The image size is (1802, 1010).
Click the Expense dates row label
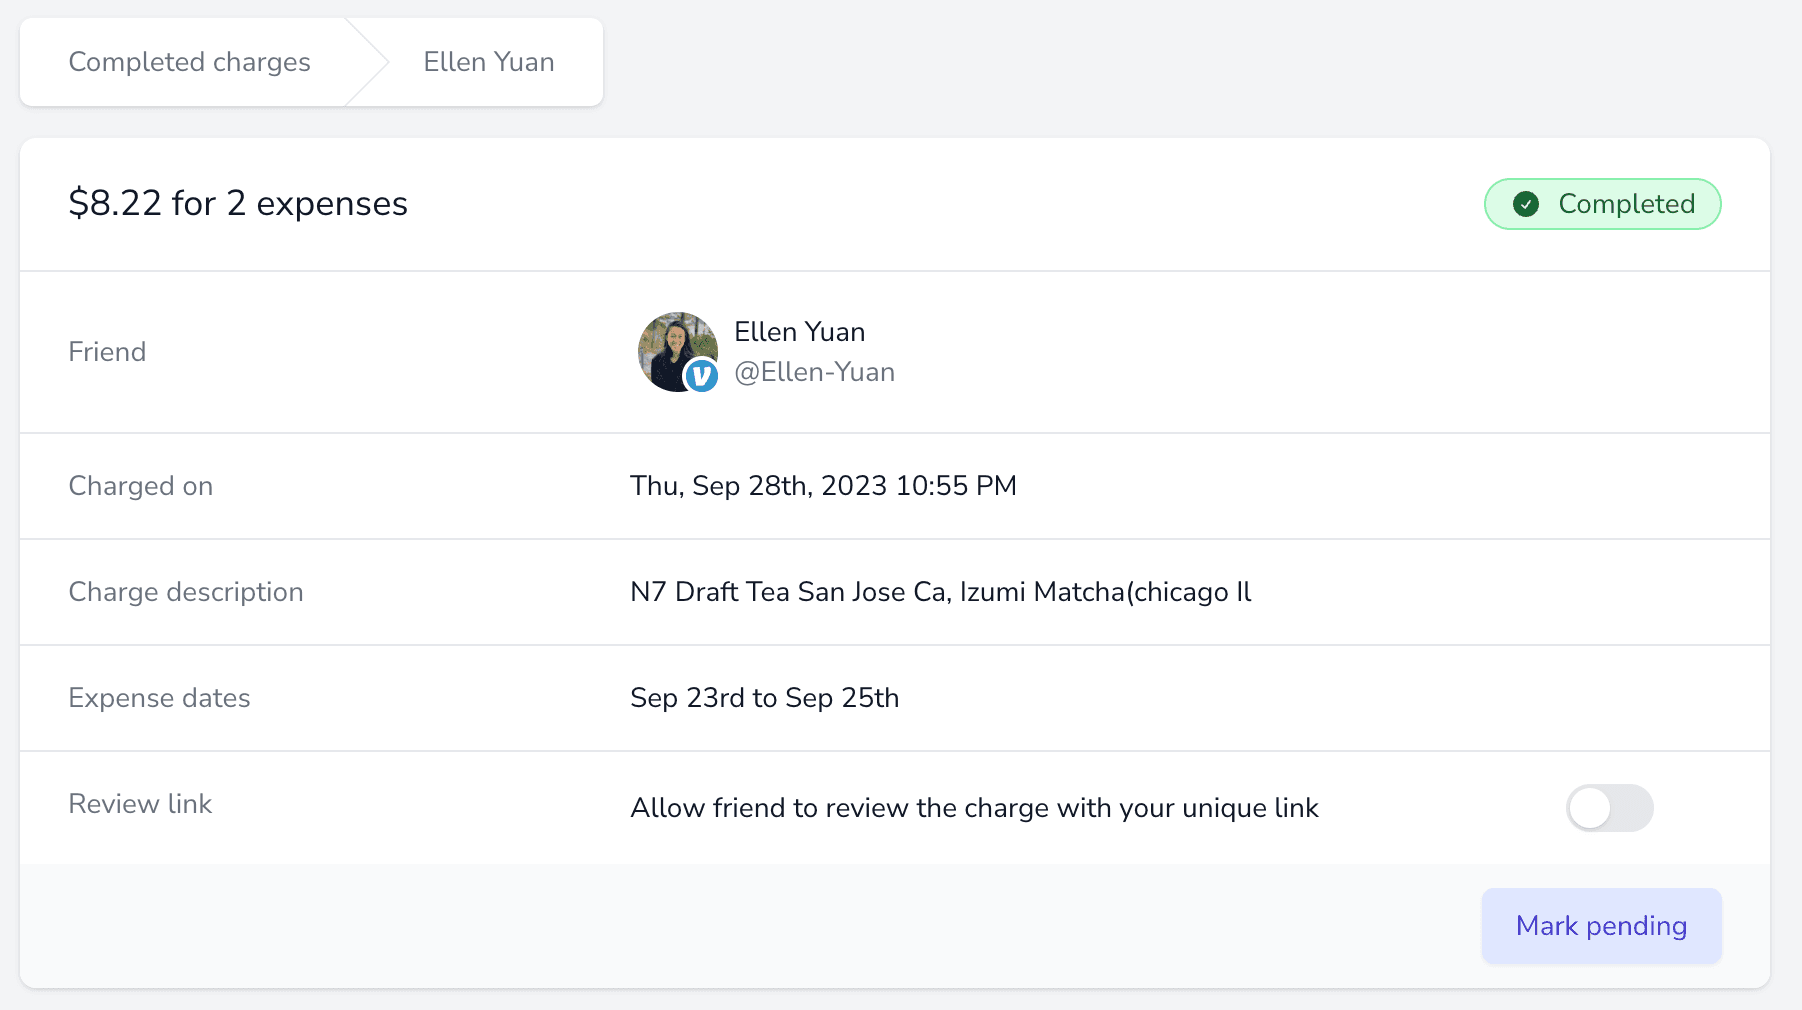click(x=159, y=698)
